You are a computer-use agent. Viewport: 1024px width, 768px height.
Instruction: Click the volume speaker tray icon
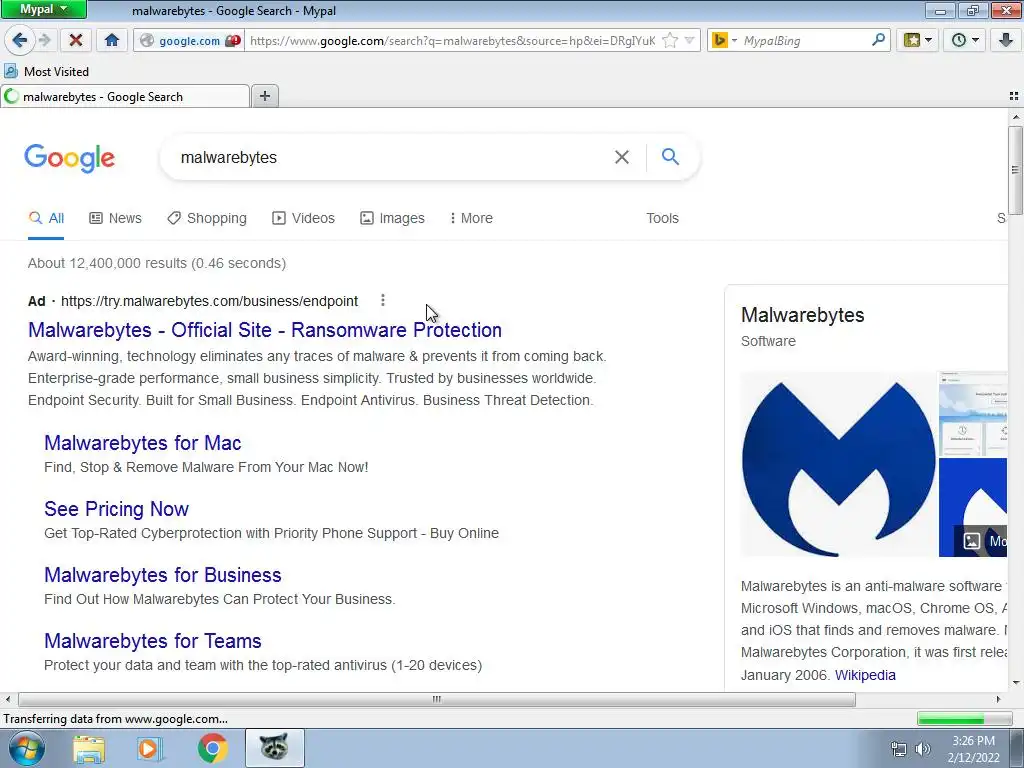(922, 749)
